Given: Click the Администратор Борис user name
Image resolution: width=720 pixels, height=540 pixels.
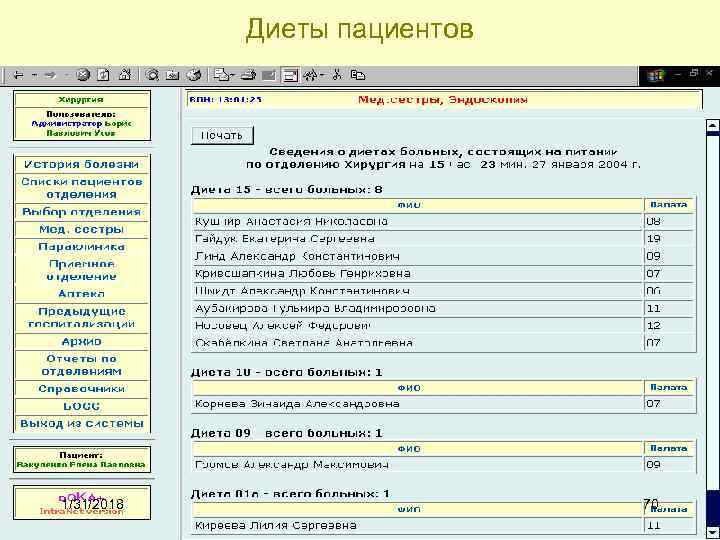Looking at the screenshot, I should 81,124.
